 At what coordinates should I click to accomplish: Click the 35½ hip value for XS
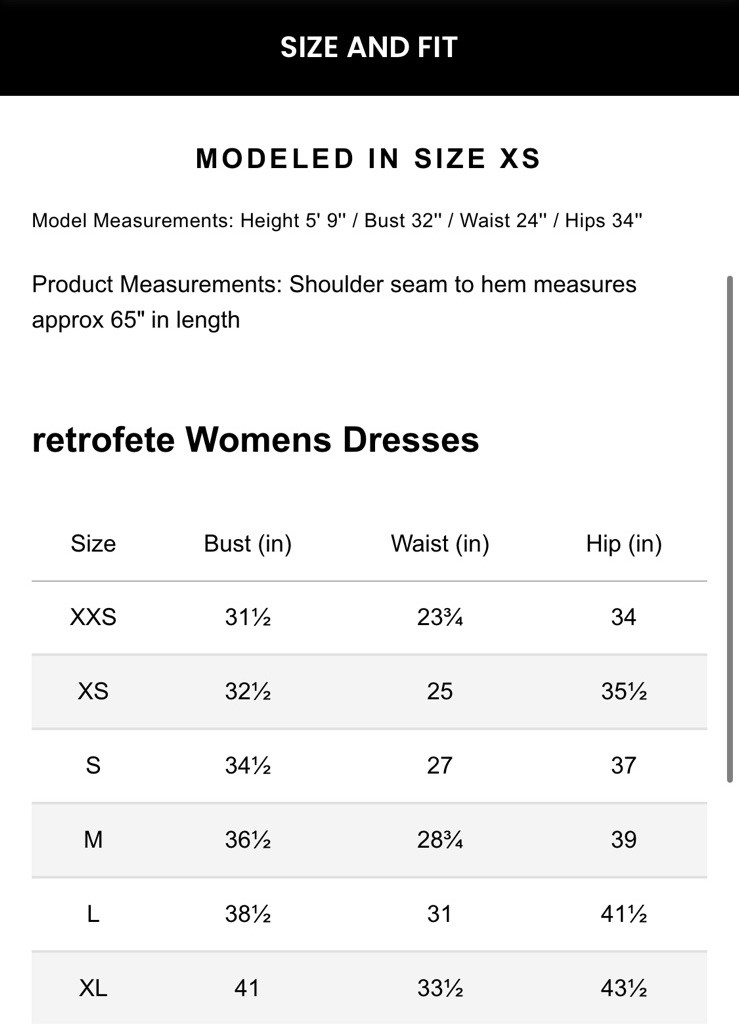point(624,691)
